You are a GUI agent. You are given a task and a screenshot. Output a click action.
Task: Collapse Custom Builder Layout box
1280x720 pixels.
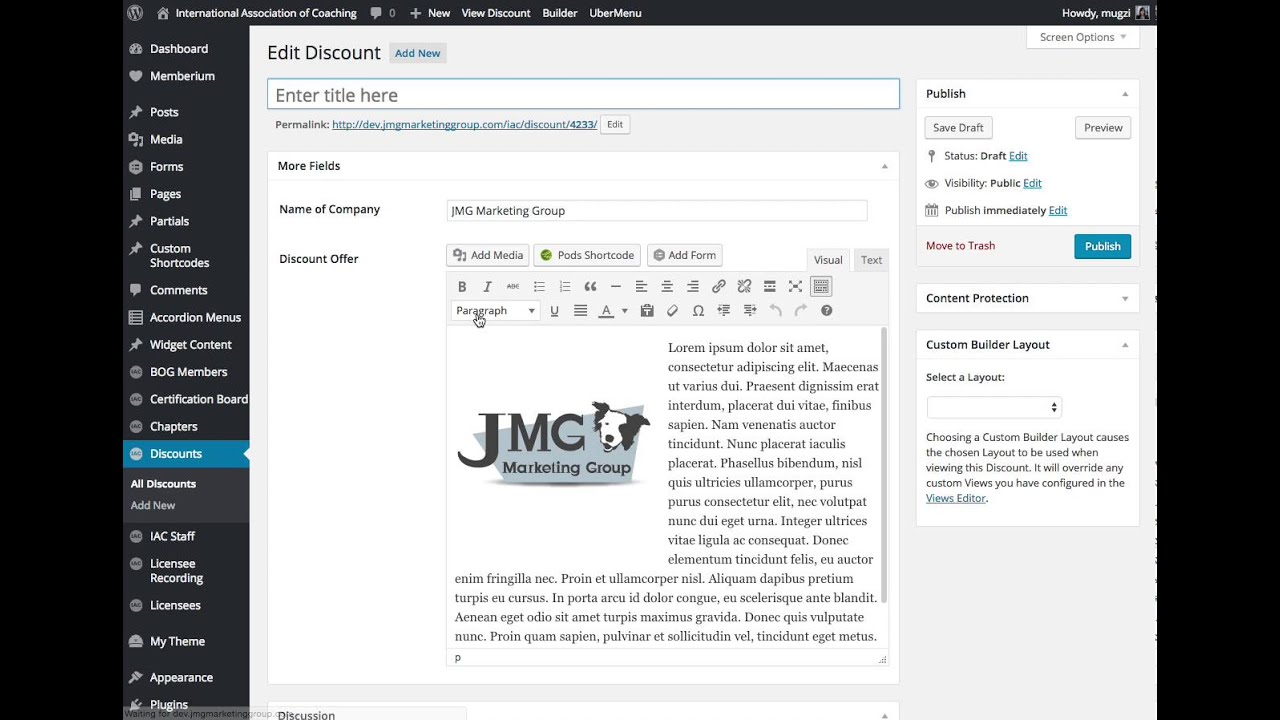(1125, 345)
